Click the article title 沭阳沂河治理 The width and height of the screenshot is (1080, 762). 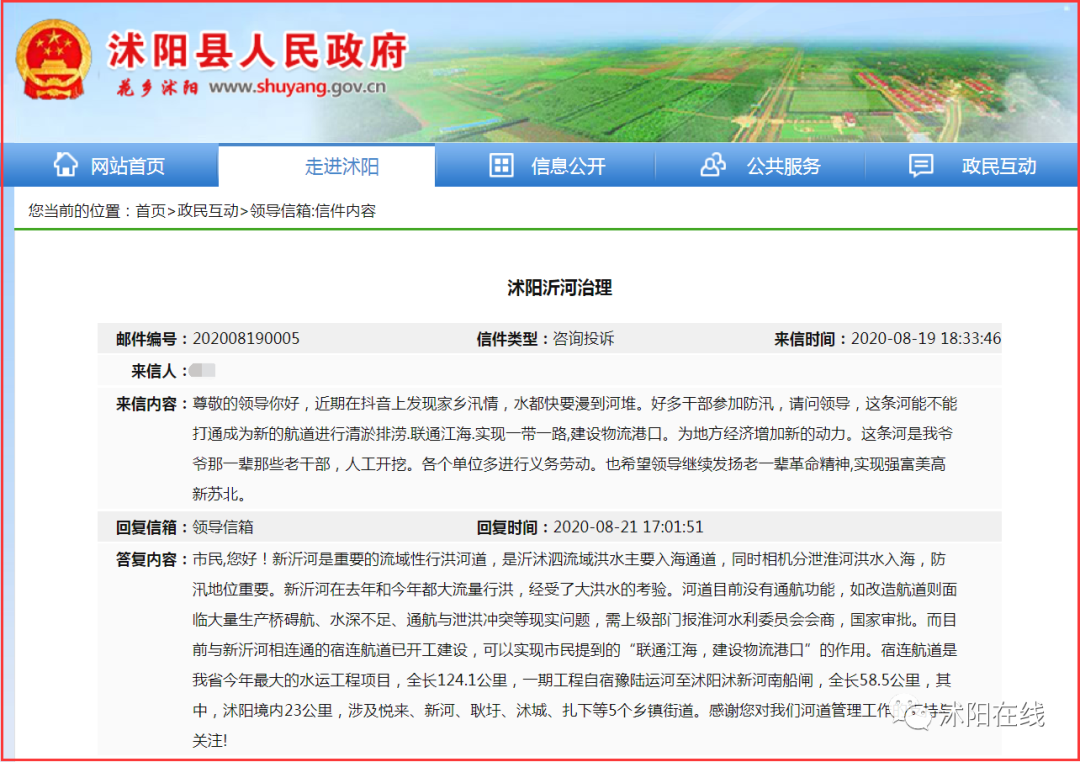[x=559, y=287]
